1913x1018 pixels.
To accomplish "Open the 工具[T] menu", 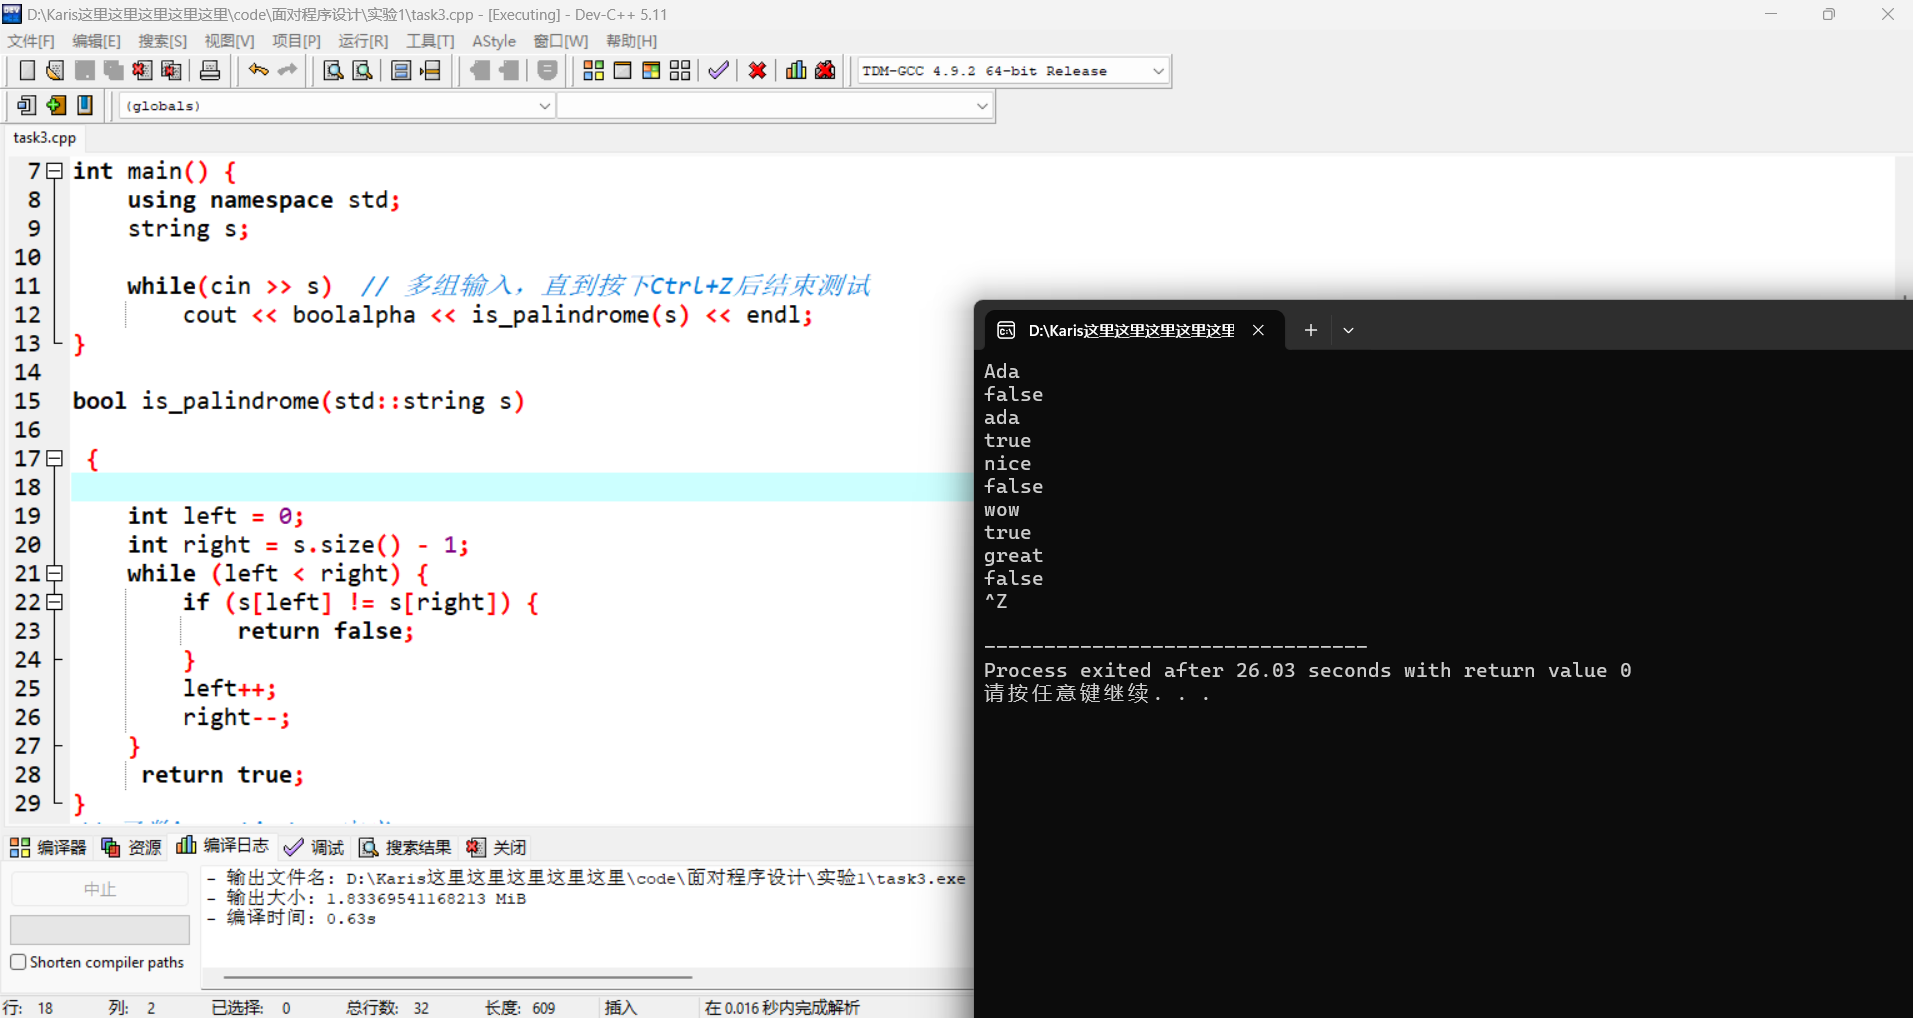I will [x=430, y=41].
